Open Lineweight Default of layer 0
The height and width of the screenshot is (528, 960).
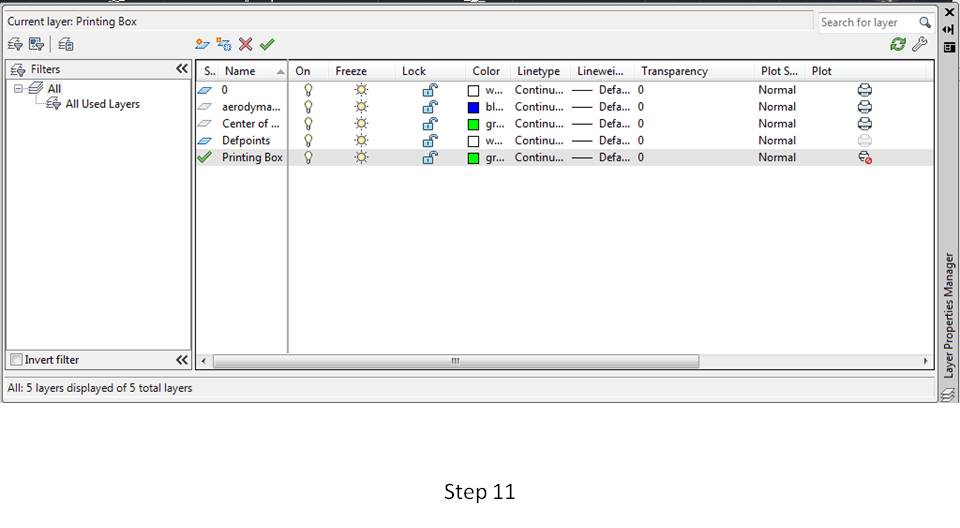coord(601,90)
